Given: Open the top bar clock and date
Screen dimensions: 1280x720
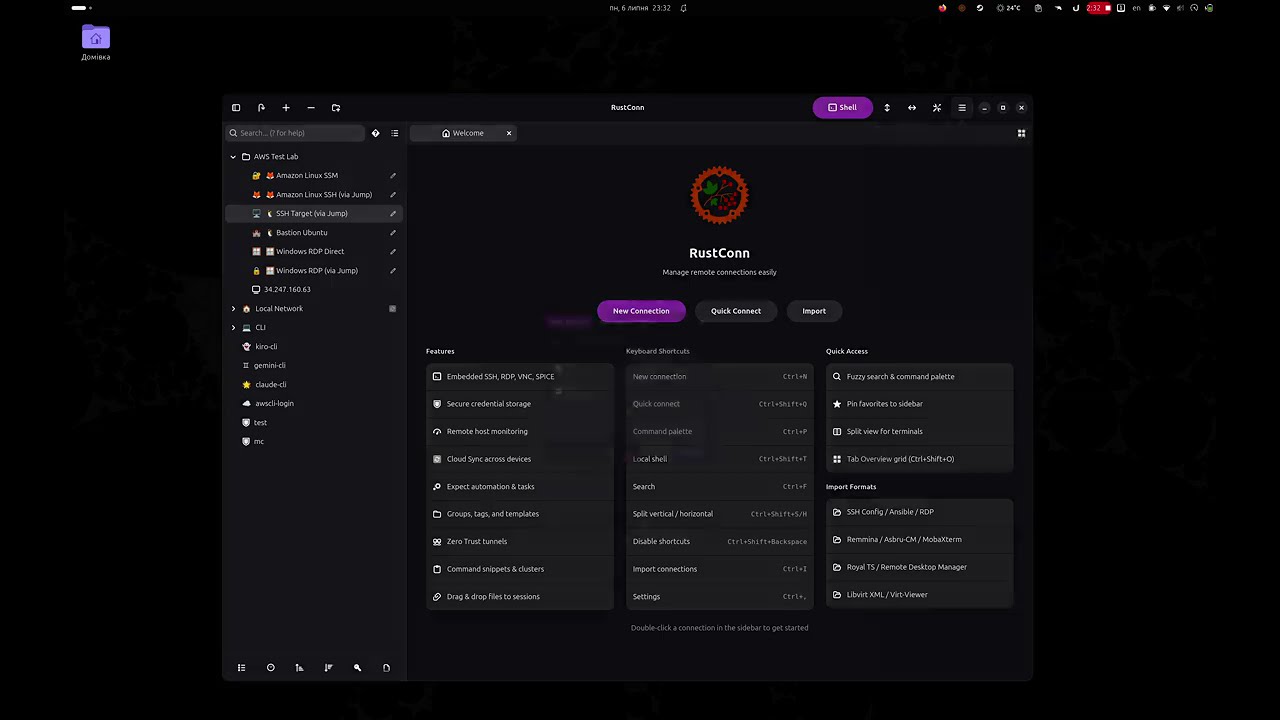Looking at the screenshot, I should (640, 8).
